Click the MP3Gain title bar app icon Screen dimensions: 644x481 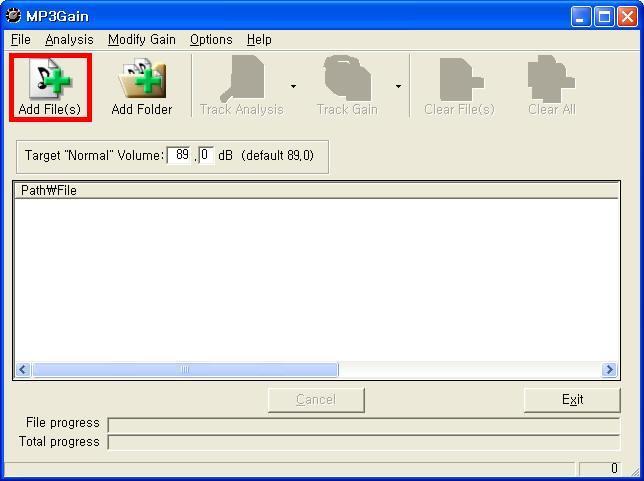(x=13, y=16)
